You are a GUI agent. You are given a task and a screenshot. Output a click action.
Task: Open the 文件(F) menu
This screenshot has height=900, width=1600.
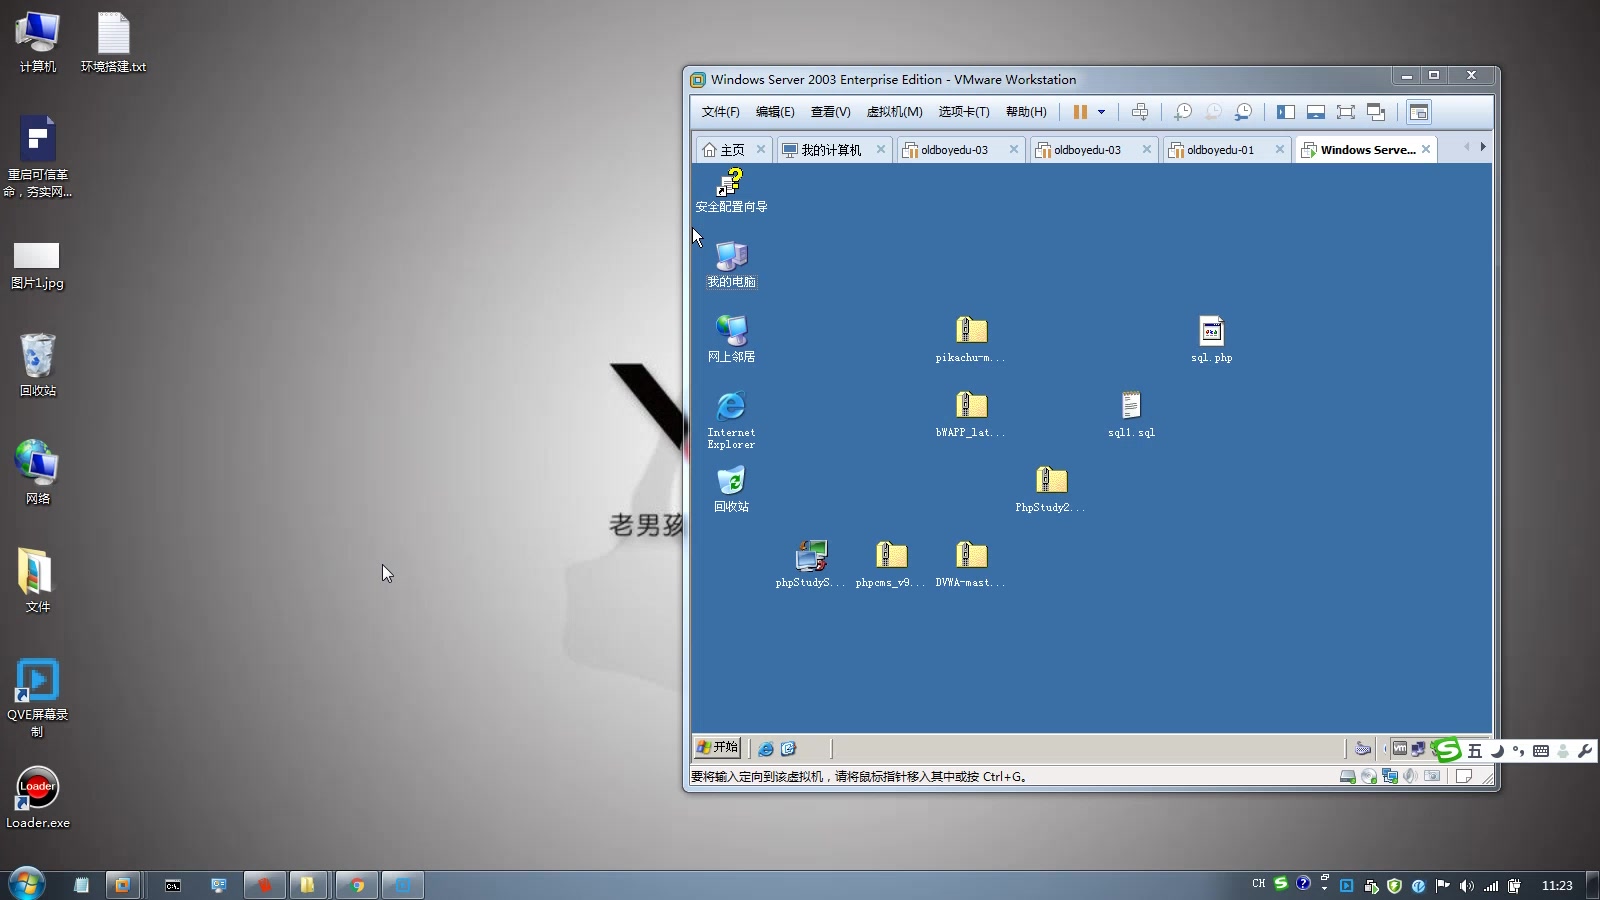tap(720, 112)
